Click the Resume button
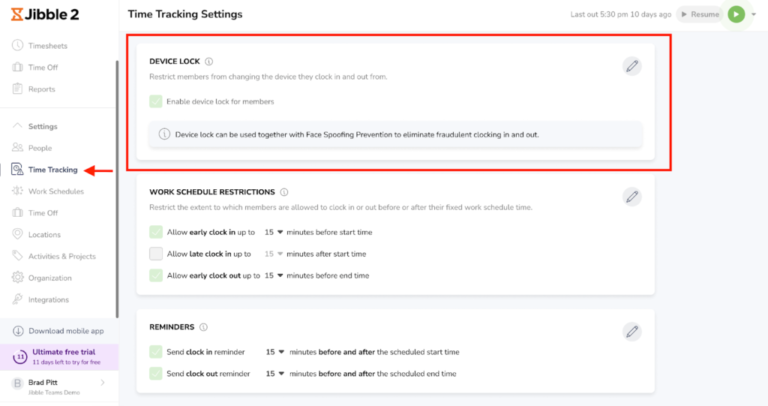Image resolution: width=768 pixels, height=406 pixels. (699, 14)
